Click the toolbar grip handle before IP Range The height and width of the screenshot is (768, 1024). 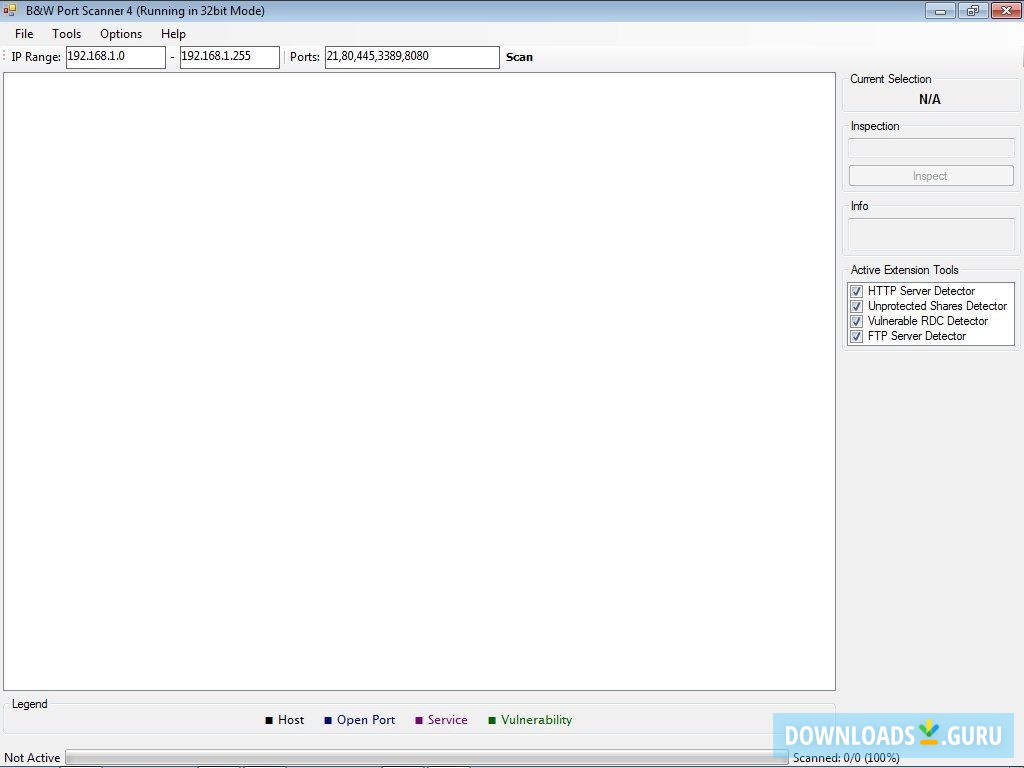(x=5, y=57)
